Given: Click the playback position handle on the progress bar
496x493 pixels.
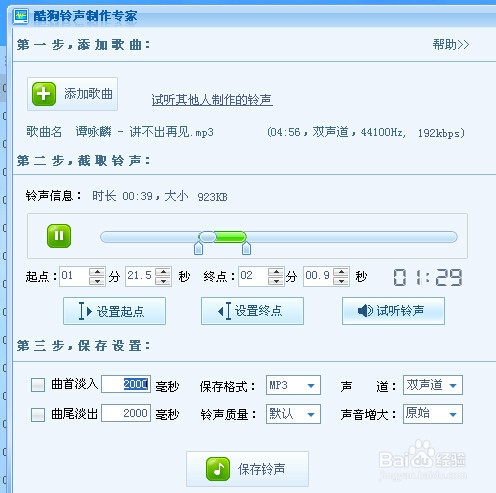Looking at the screenshot, I should coord(208,237).
